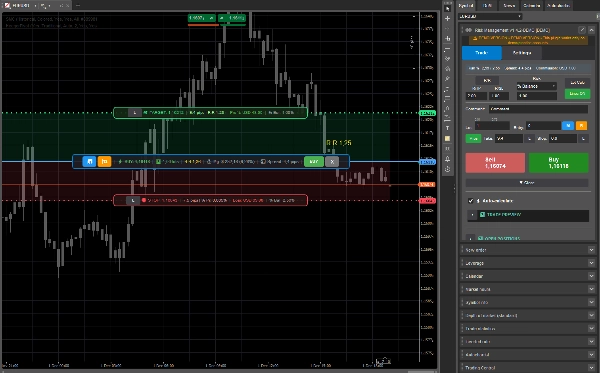600x373 pixels.
Task: Expand the Calendar panel chevron
Action: point(592,276)
